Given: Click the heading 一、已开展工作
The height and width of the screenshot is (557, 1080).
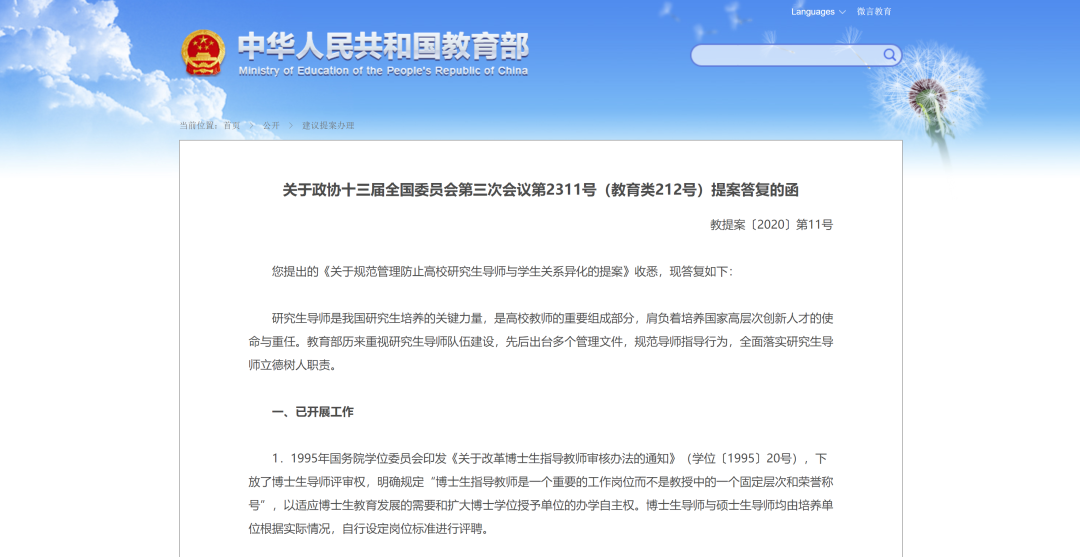Looking at the screenshot, I should [x=313, y=412].
